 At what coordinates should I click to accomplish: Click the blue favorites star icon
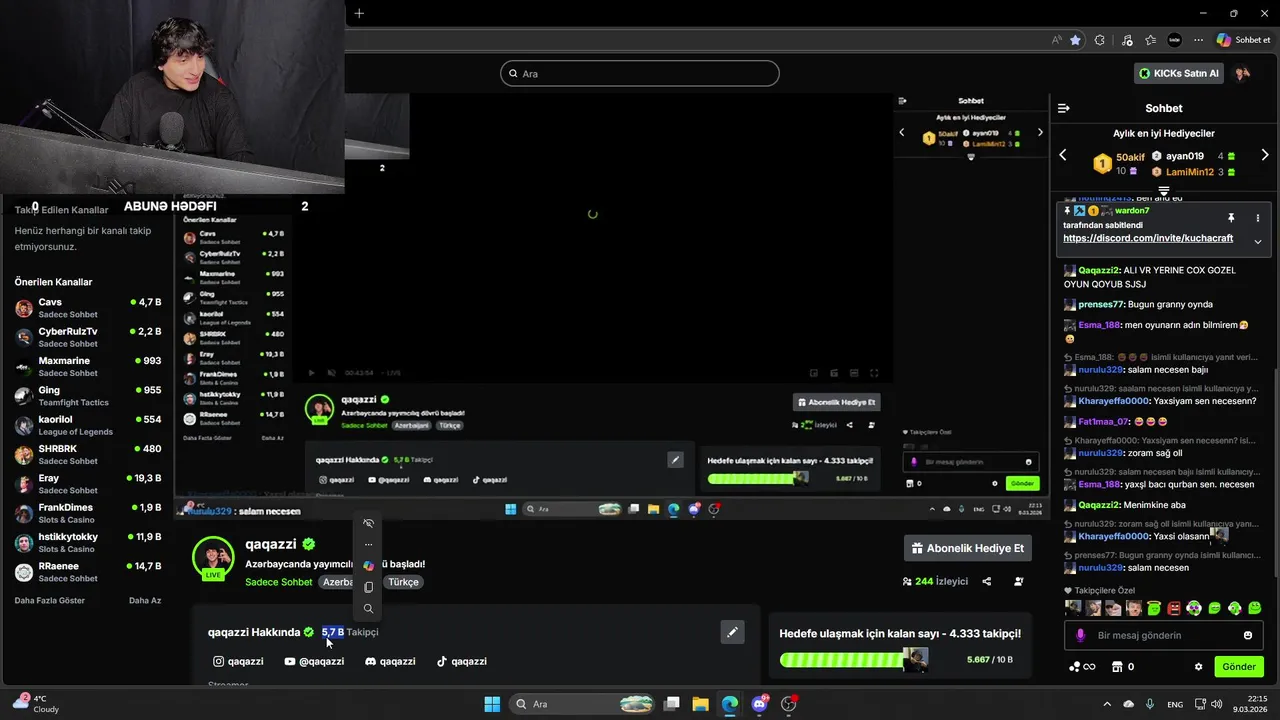tap(1075, 40)
